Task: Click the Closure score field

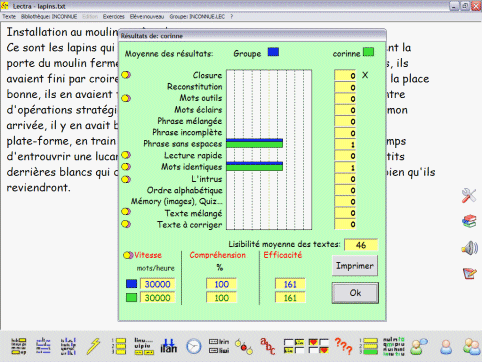Action: coord(345,75)
